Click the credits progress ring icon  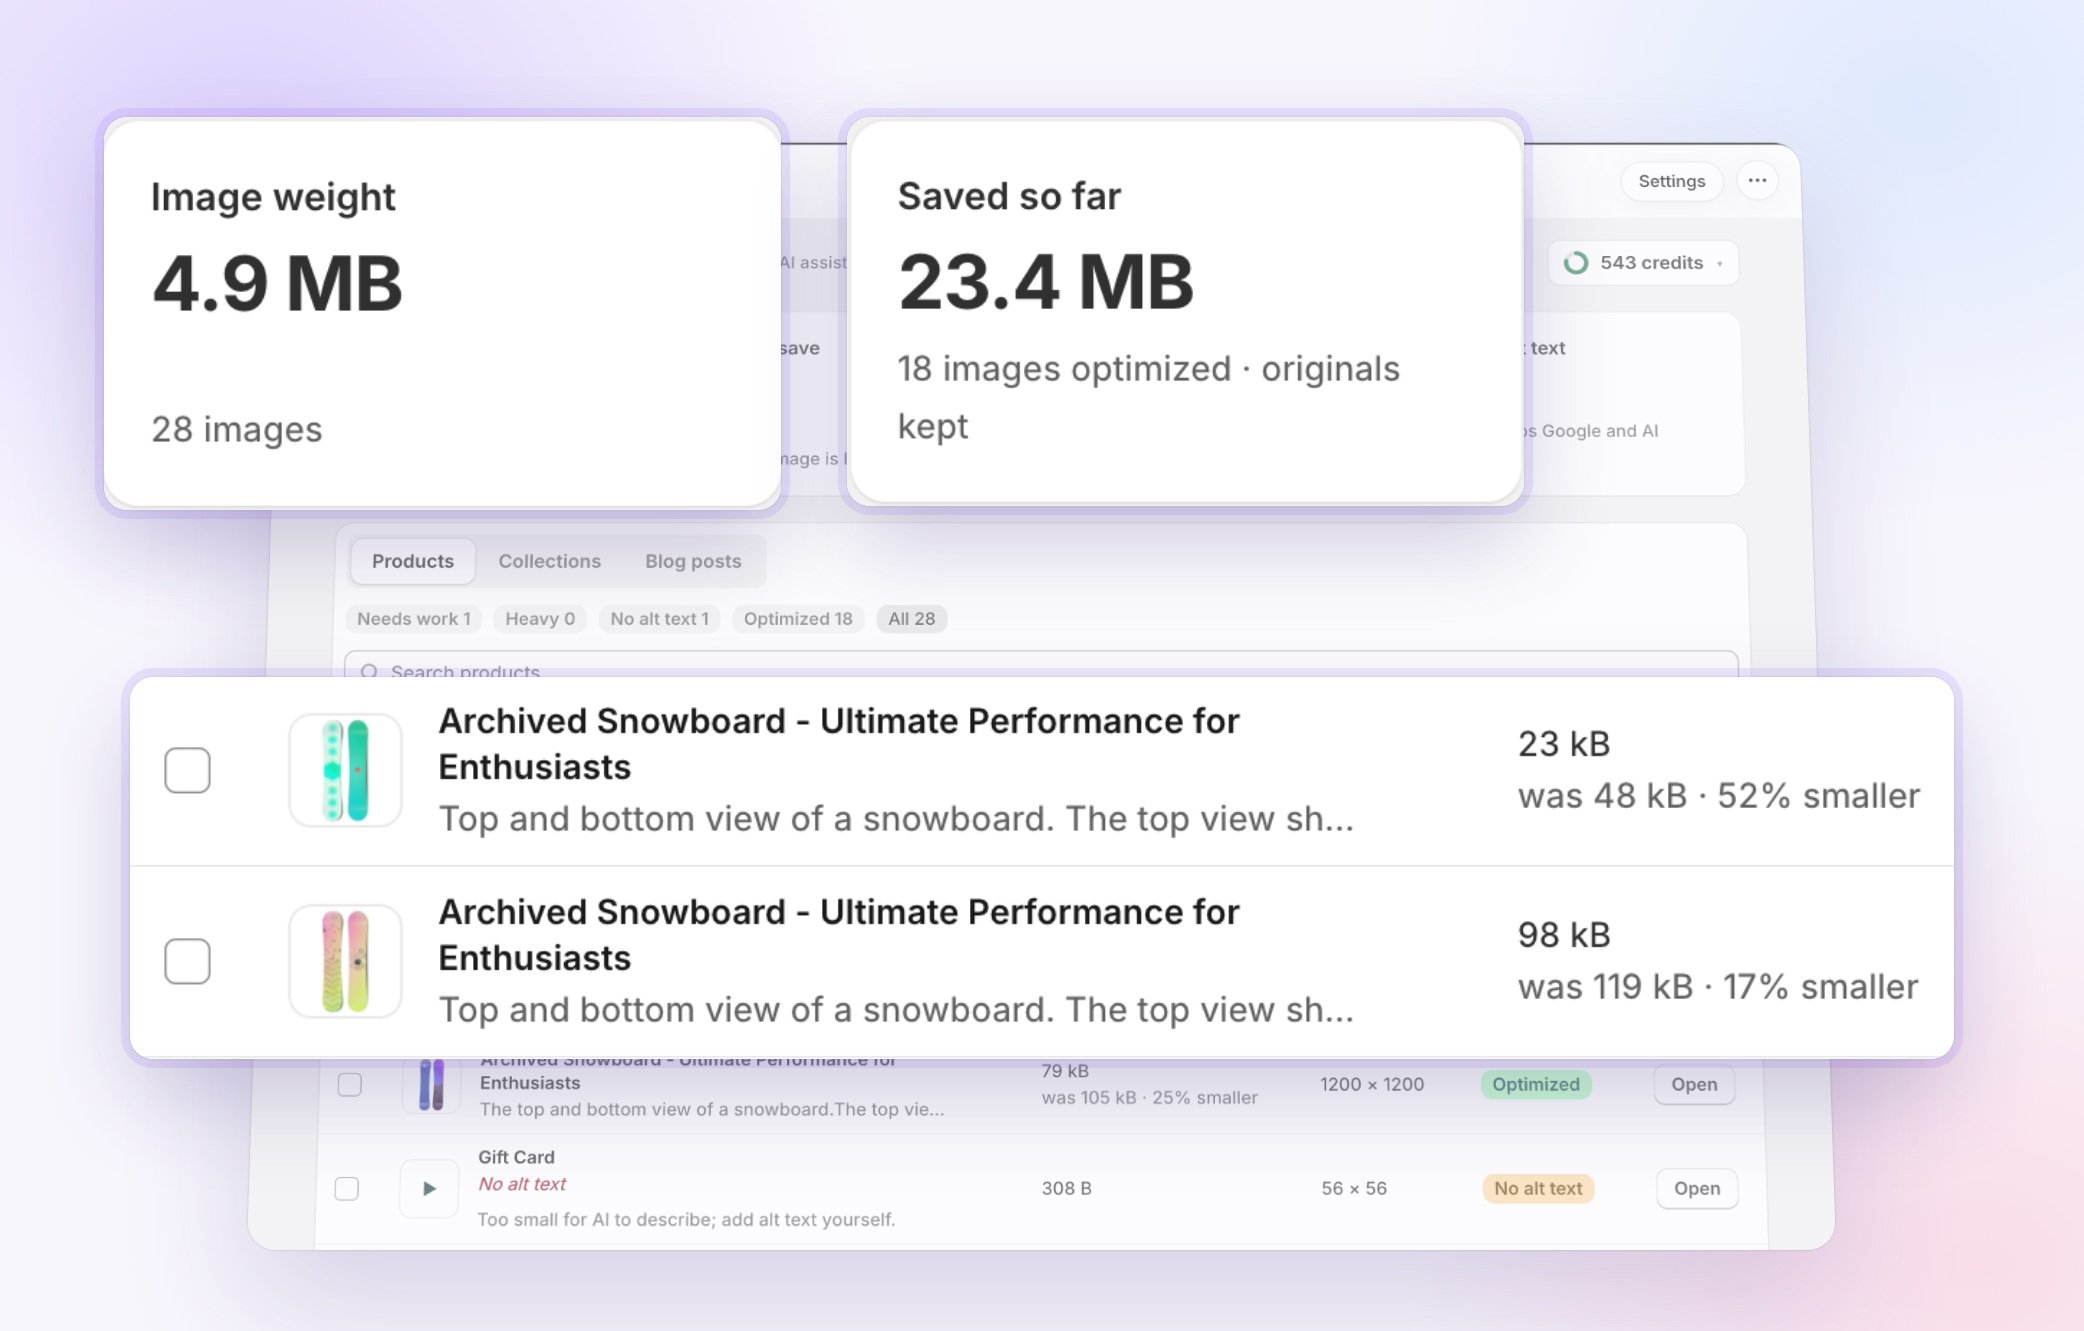pos(1576,263)
